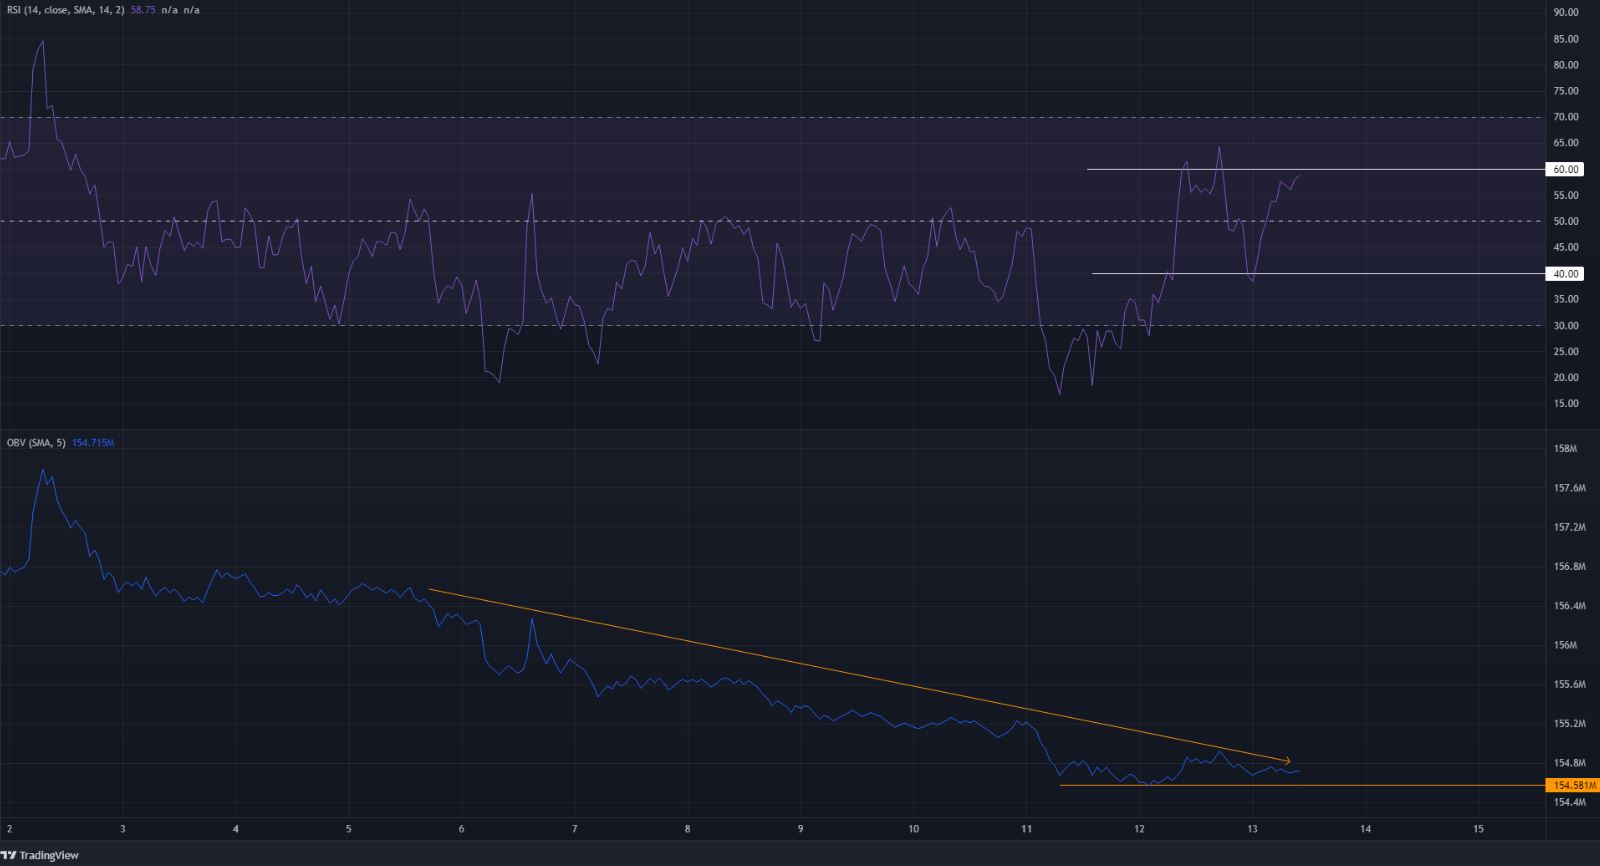Screen dimensions: 1600x866
Task: Select the orange horizontal OBV support line
Action: pyautogui.click(x=1300, y=785)
